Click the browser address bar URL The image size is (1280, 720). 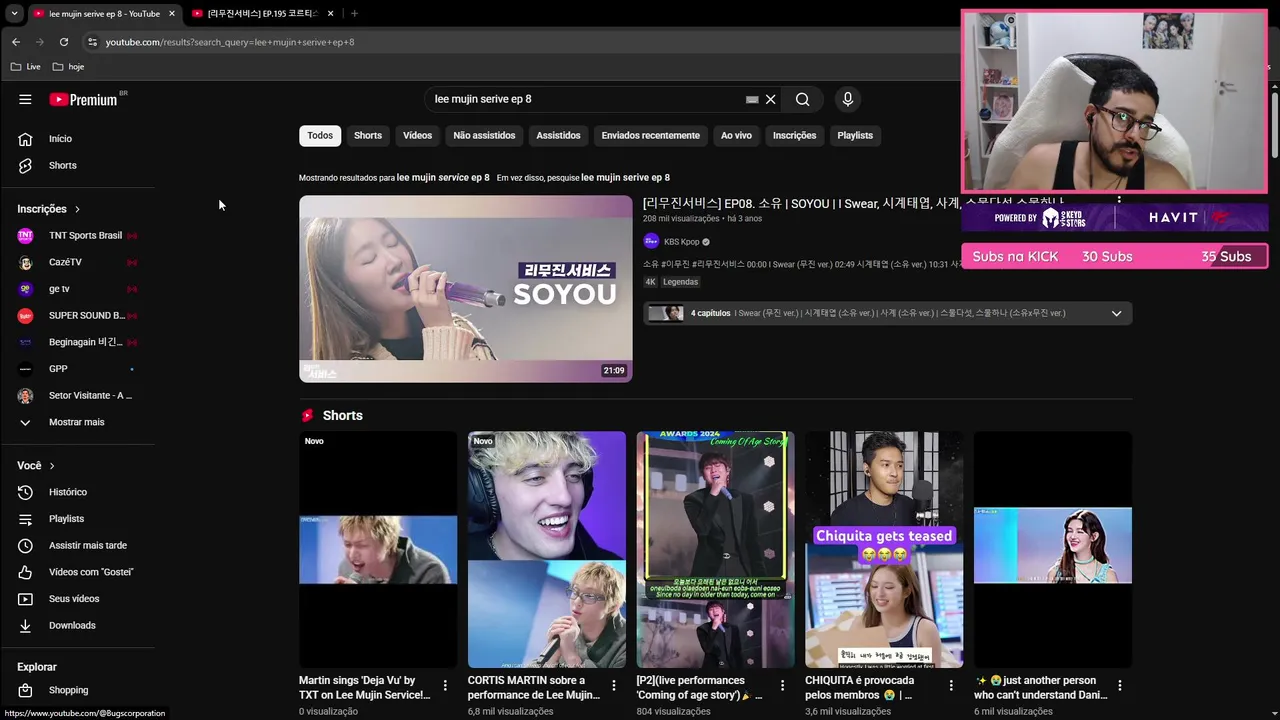click(x=230, y=42)
